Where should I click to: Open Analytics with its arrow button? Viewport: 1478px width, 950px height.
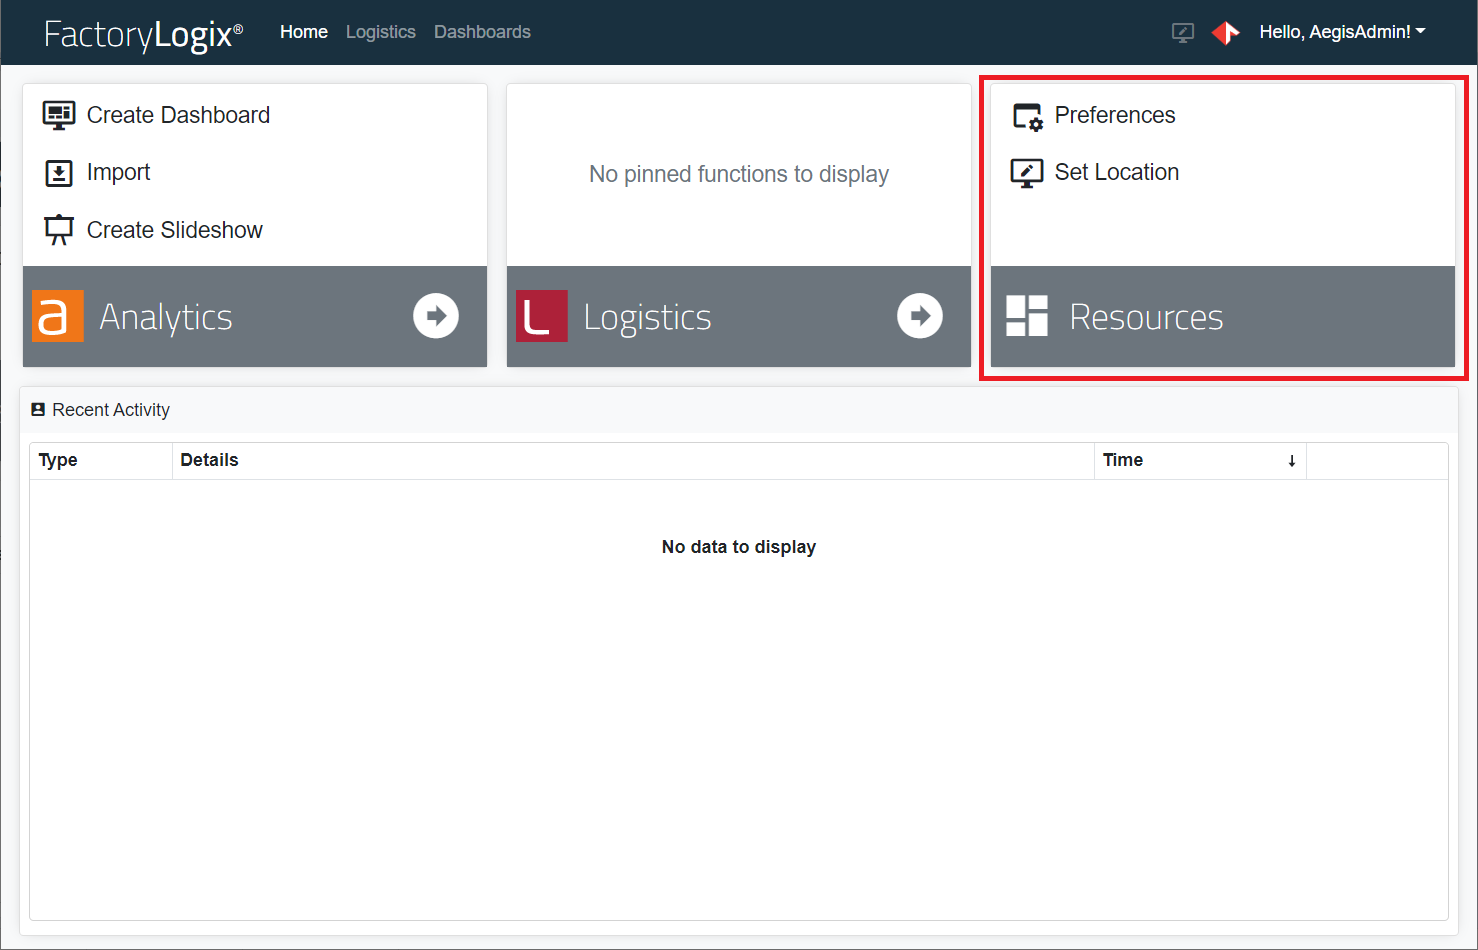coord(436,316)
